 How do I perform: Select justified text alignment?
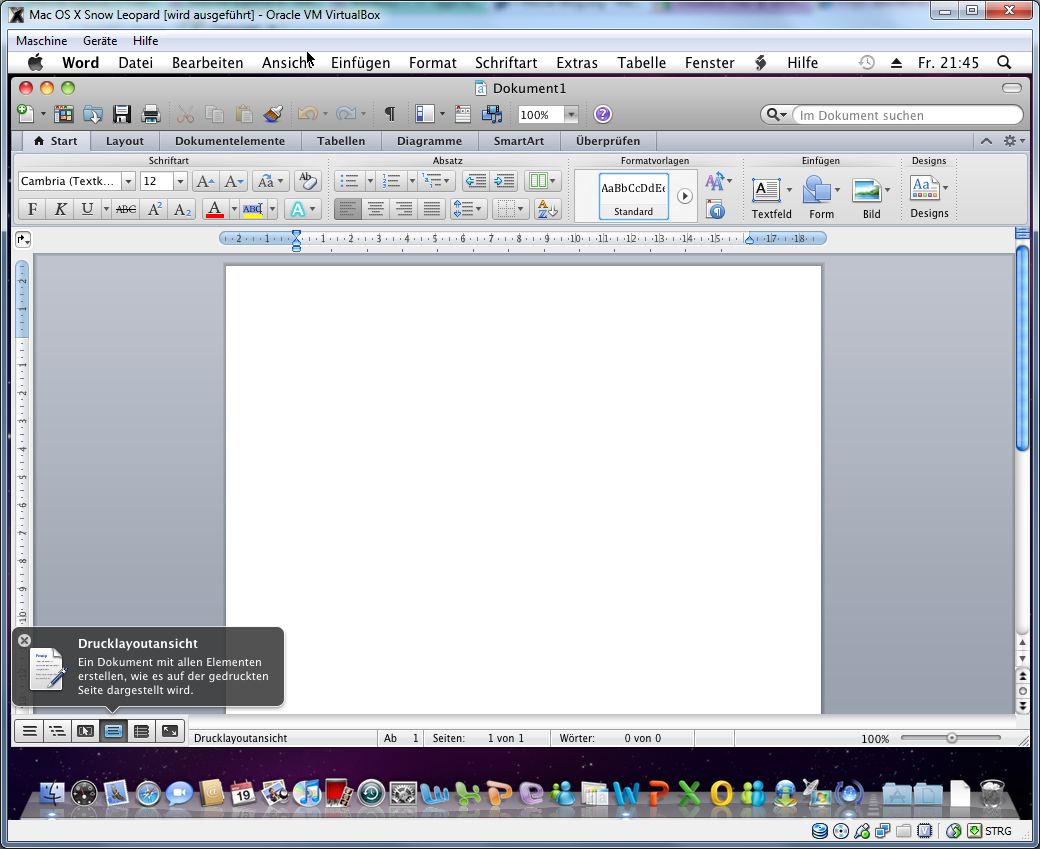432,210
